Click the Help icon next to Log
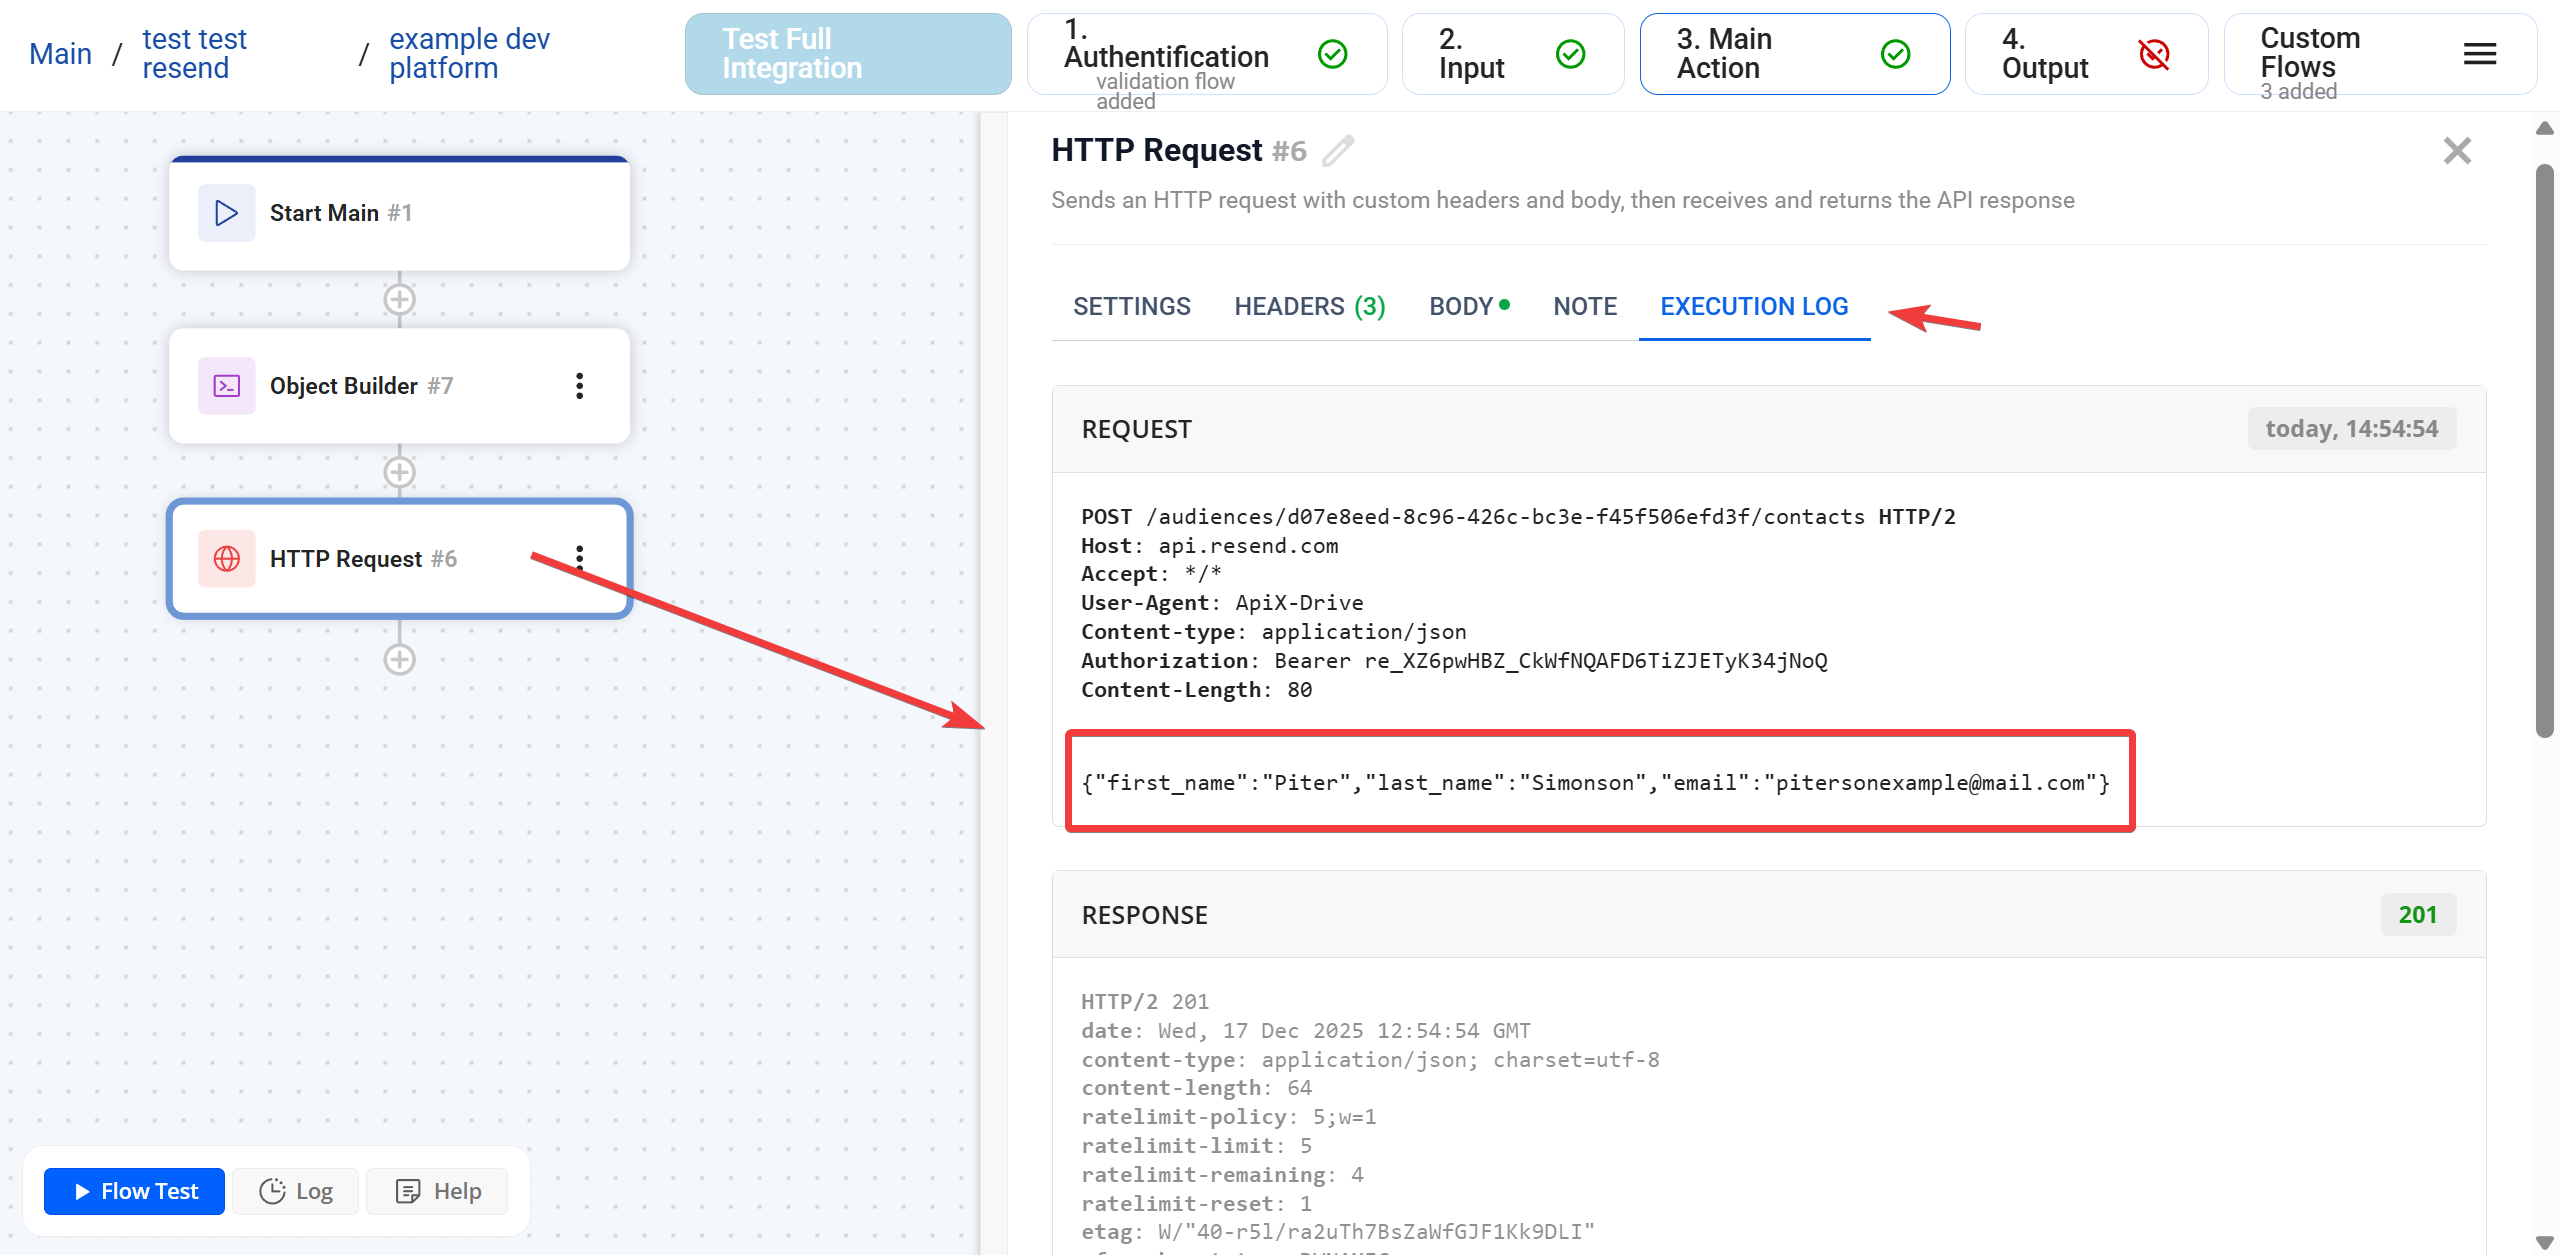Image resolution: width=2560 pixels, height=1255 pixels. pos(408,1191)
